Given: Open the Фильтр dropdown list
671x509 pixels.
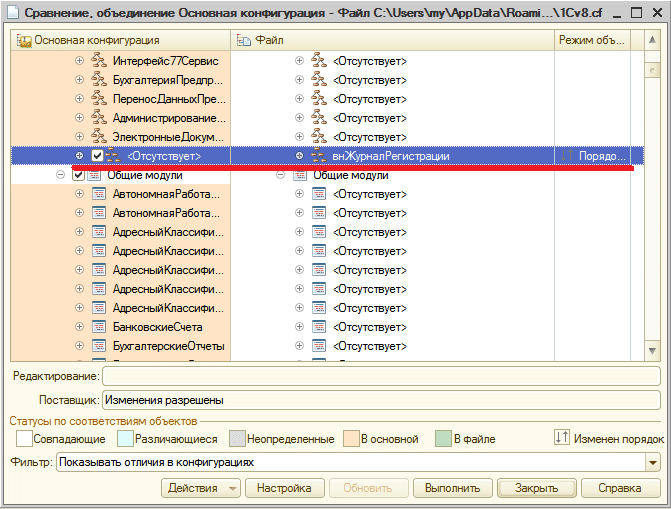Looking at the screenshot, I should coord(653,463).
